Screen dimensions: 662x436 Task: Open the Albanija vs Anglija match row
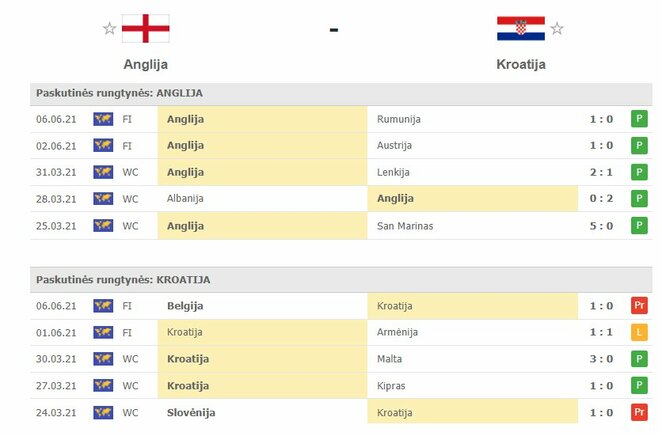[x=341, y=198]
